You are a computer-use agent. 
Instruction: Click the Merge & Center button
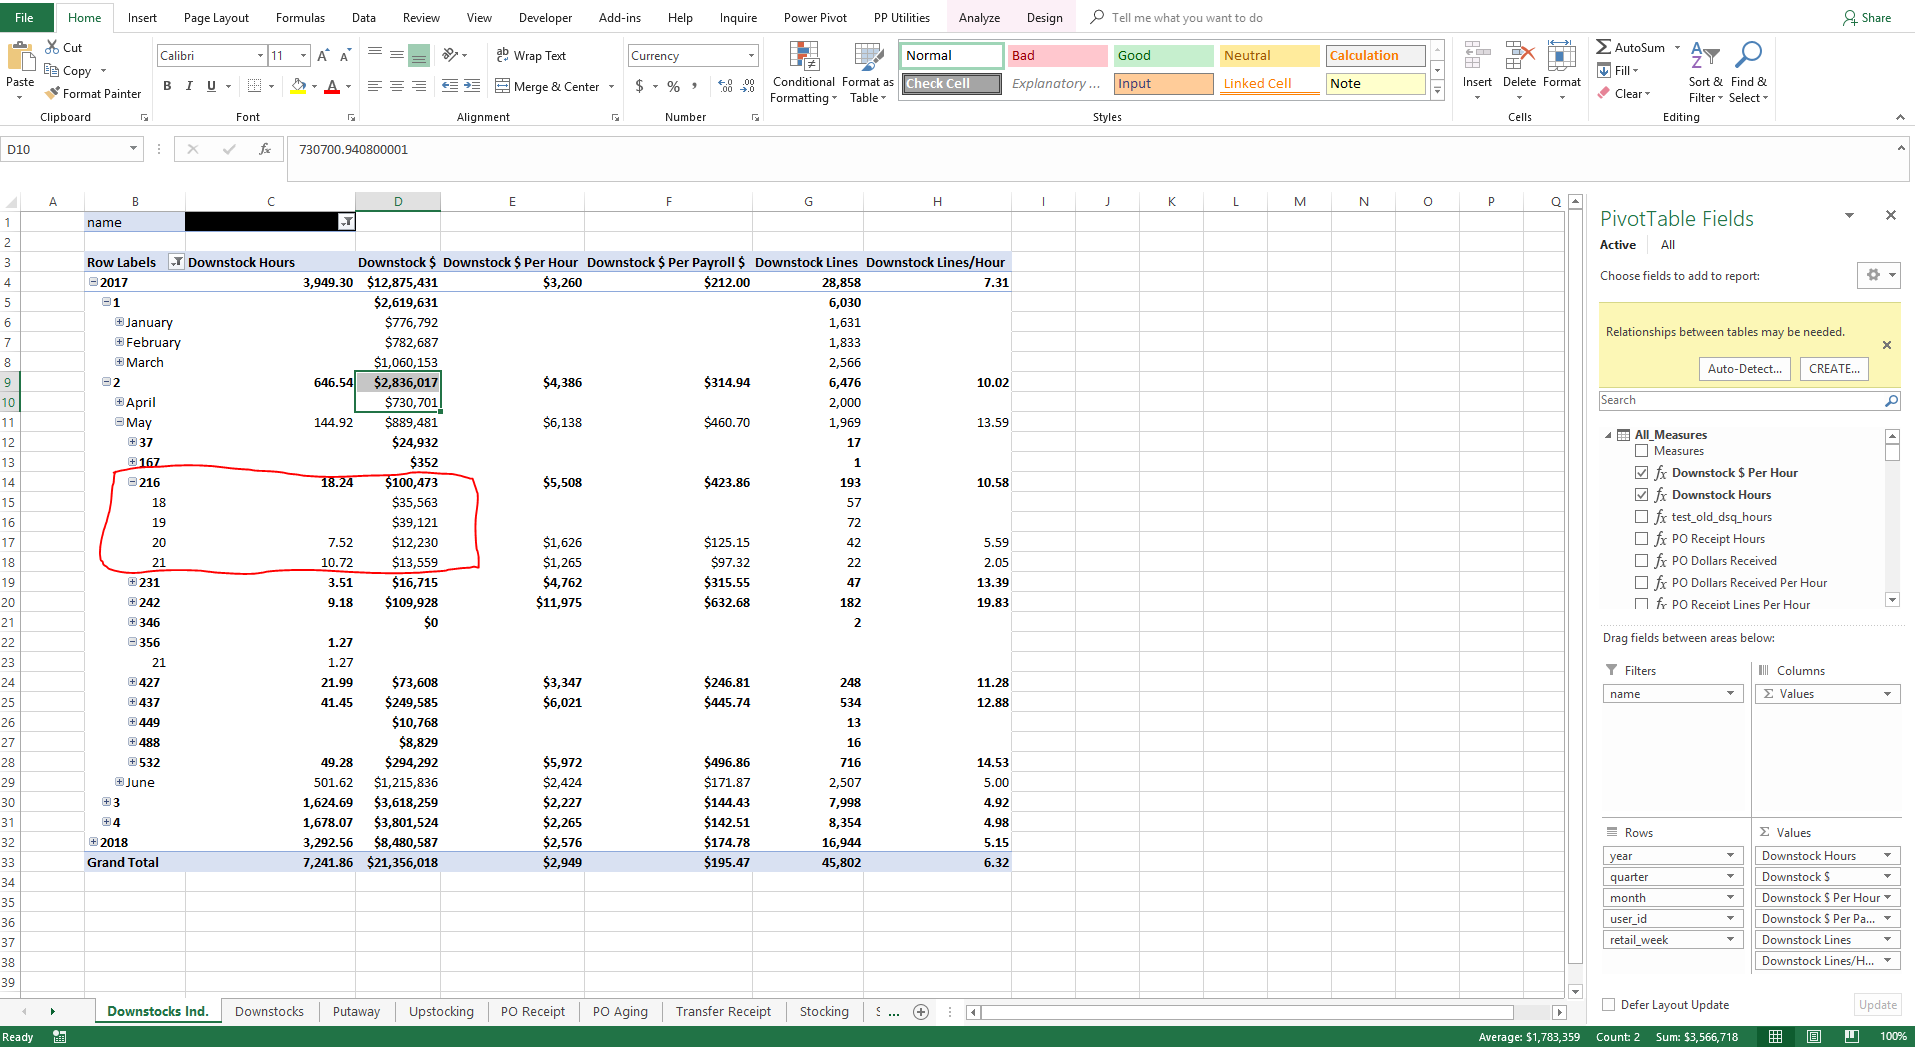click(547, 86)
